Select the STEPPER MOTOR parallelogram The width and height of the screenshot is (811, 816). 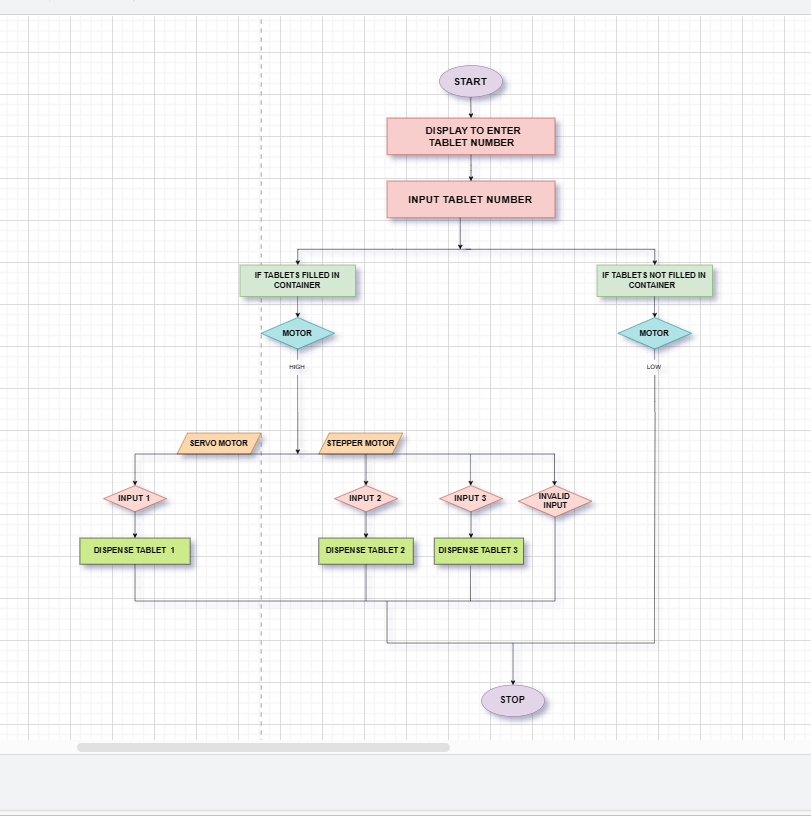tap(361, 441)
